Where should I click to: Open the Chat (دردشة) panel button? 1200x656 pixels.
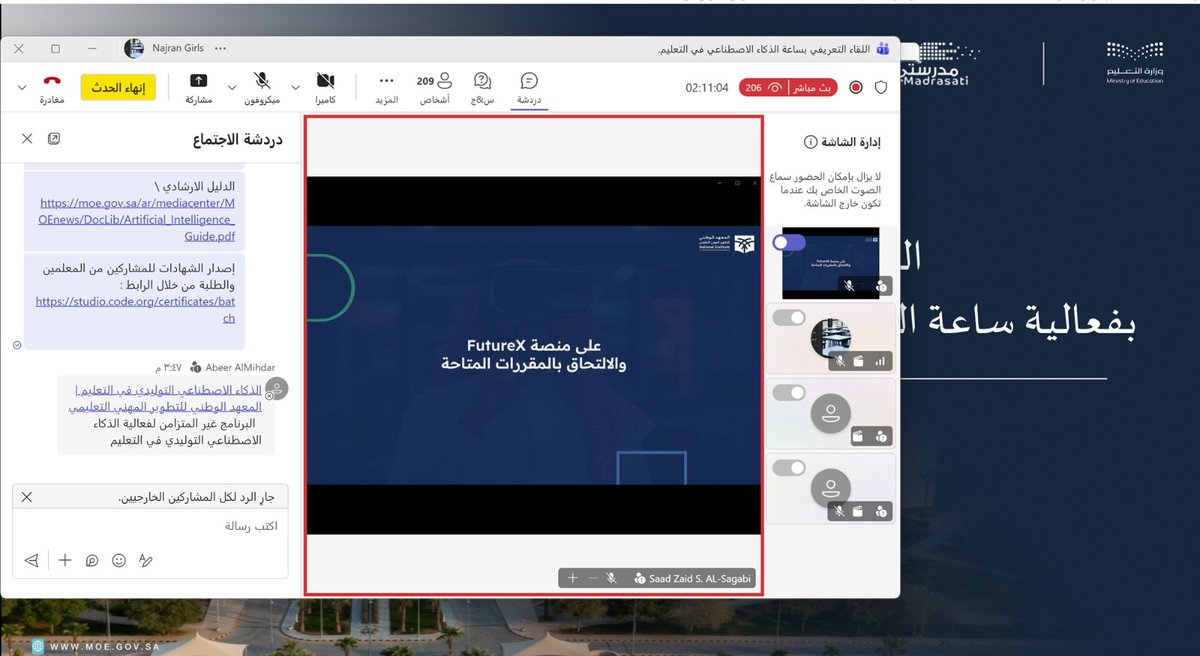[529, 88]
